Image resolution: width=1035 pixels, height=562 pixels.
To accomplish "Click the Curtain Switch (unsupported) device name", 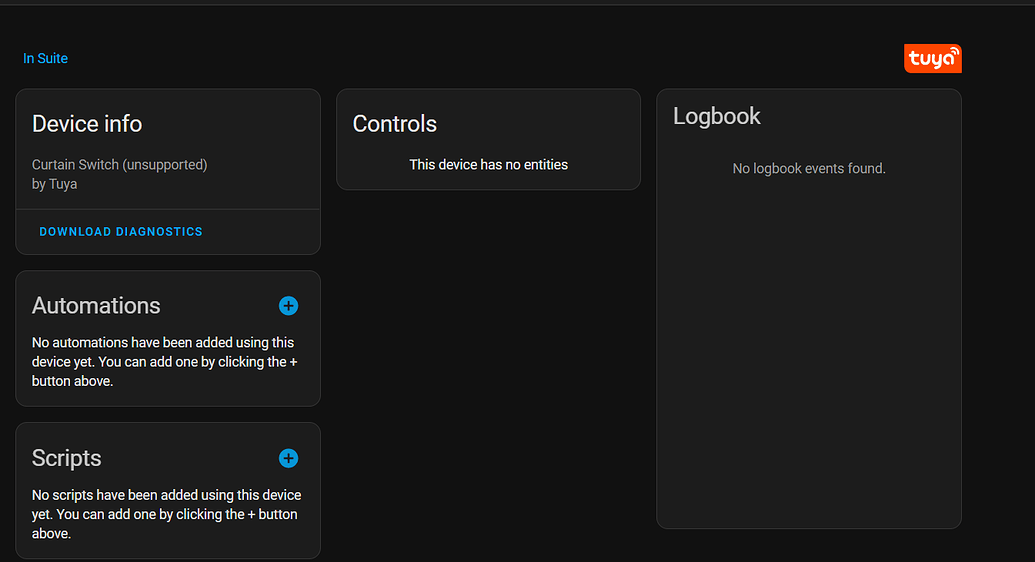I will coord(119,164).
